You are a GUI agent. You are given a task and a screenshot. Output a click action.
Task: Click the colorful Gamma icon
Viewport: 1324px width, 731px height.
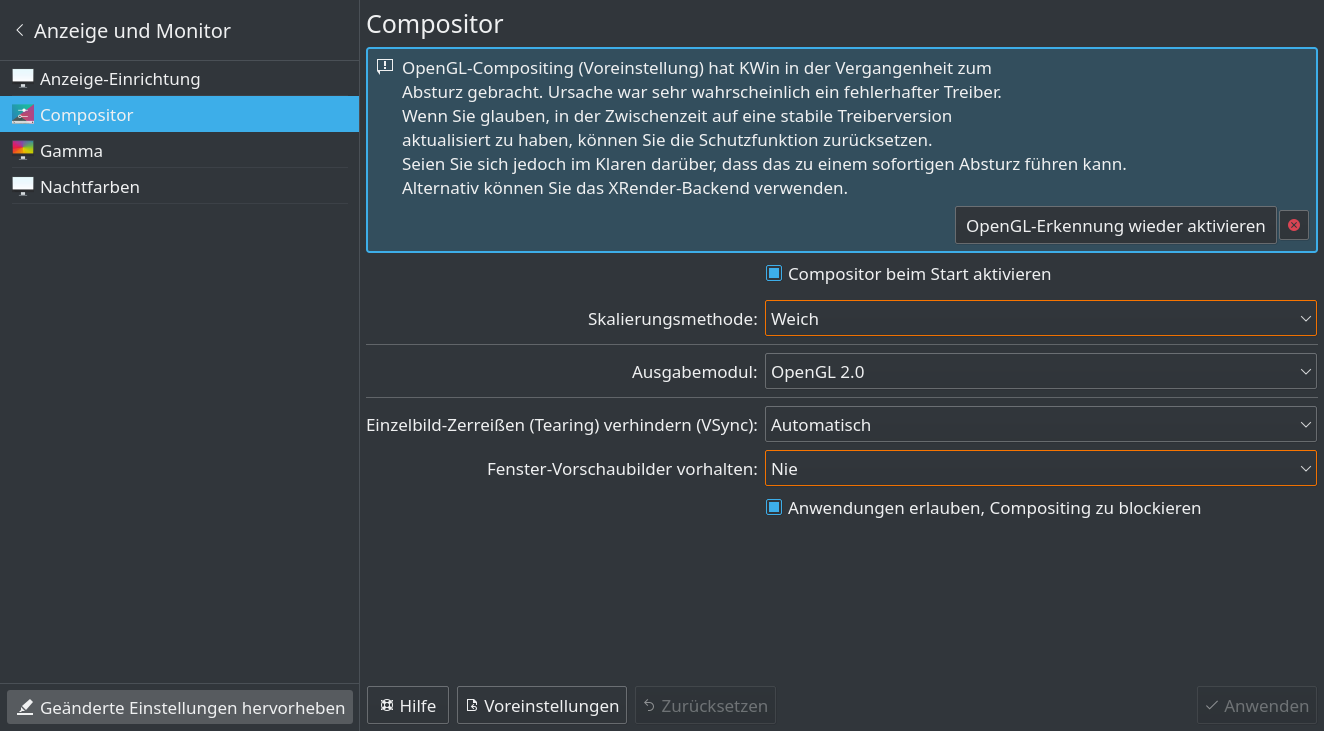click(23, 151)
